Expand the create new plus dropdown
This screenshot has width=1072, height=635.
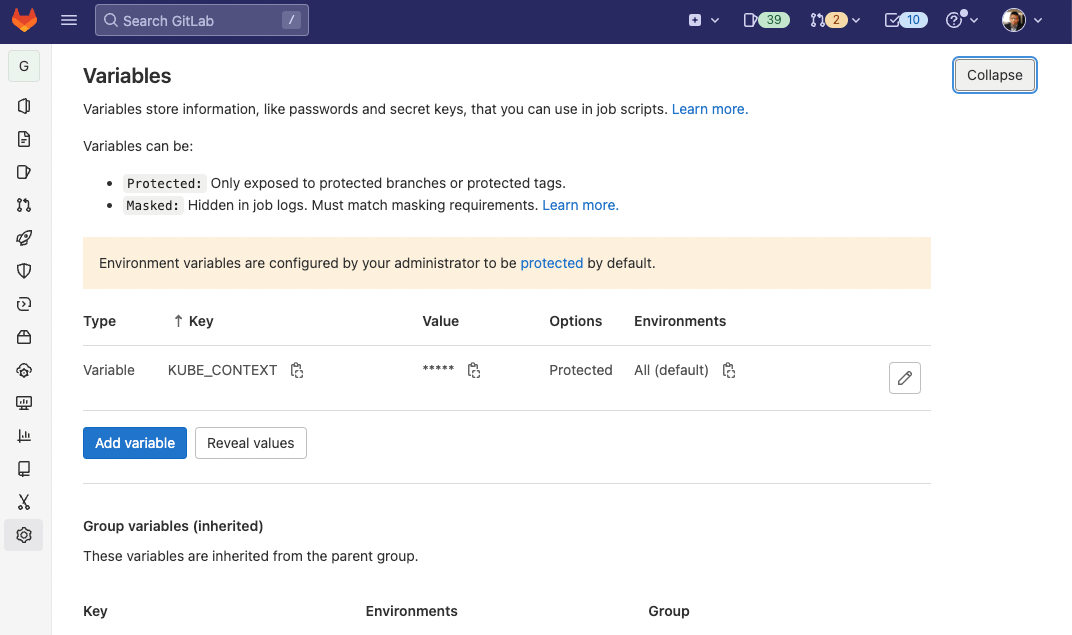coord(704,20)
